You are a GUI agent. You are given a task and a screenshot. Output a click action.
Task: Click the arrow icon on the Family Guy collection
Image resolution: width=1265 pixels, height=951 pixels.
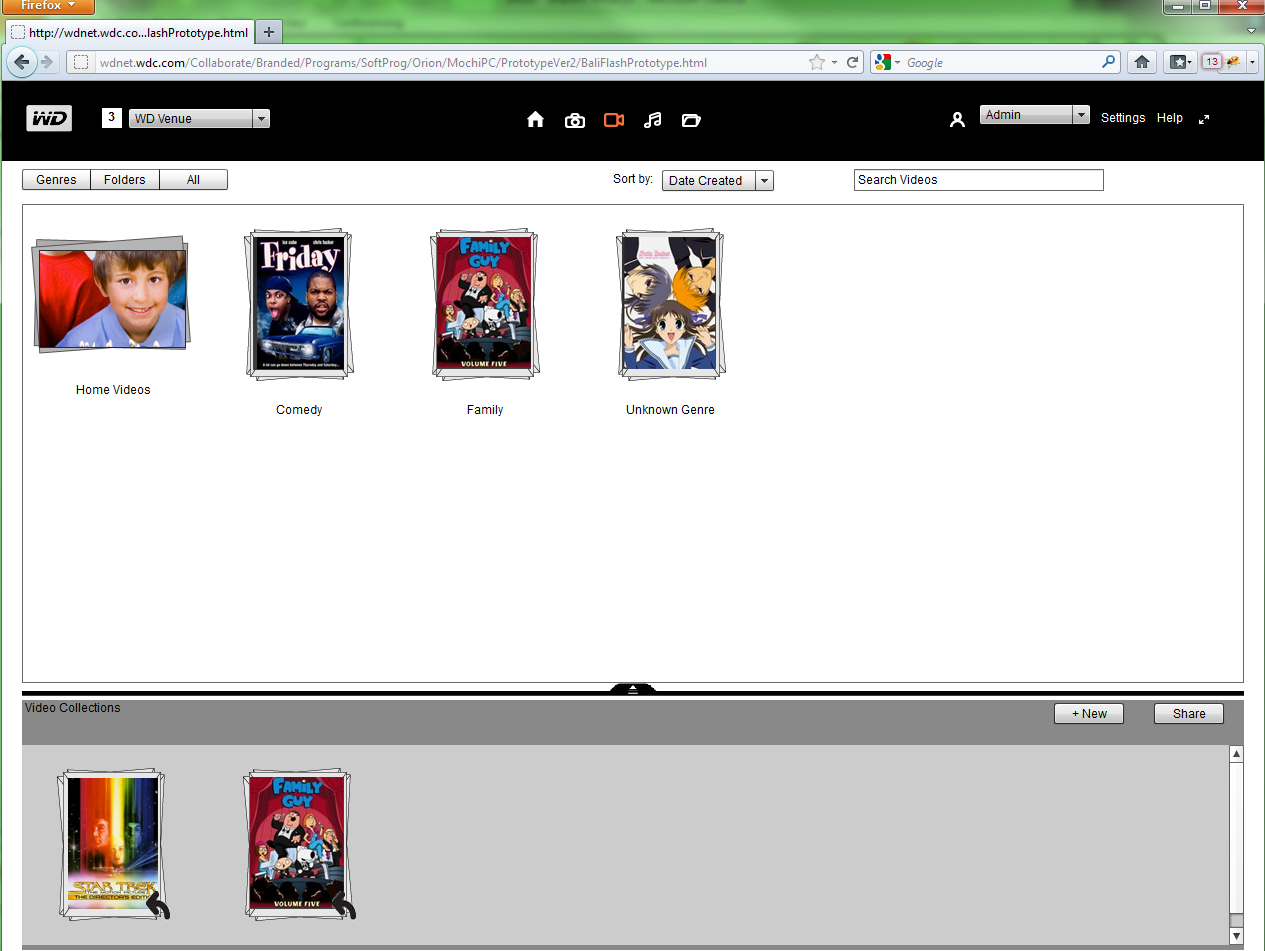[x=344, y=907]
